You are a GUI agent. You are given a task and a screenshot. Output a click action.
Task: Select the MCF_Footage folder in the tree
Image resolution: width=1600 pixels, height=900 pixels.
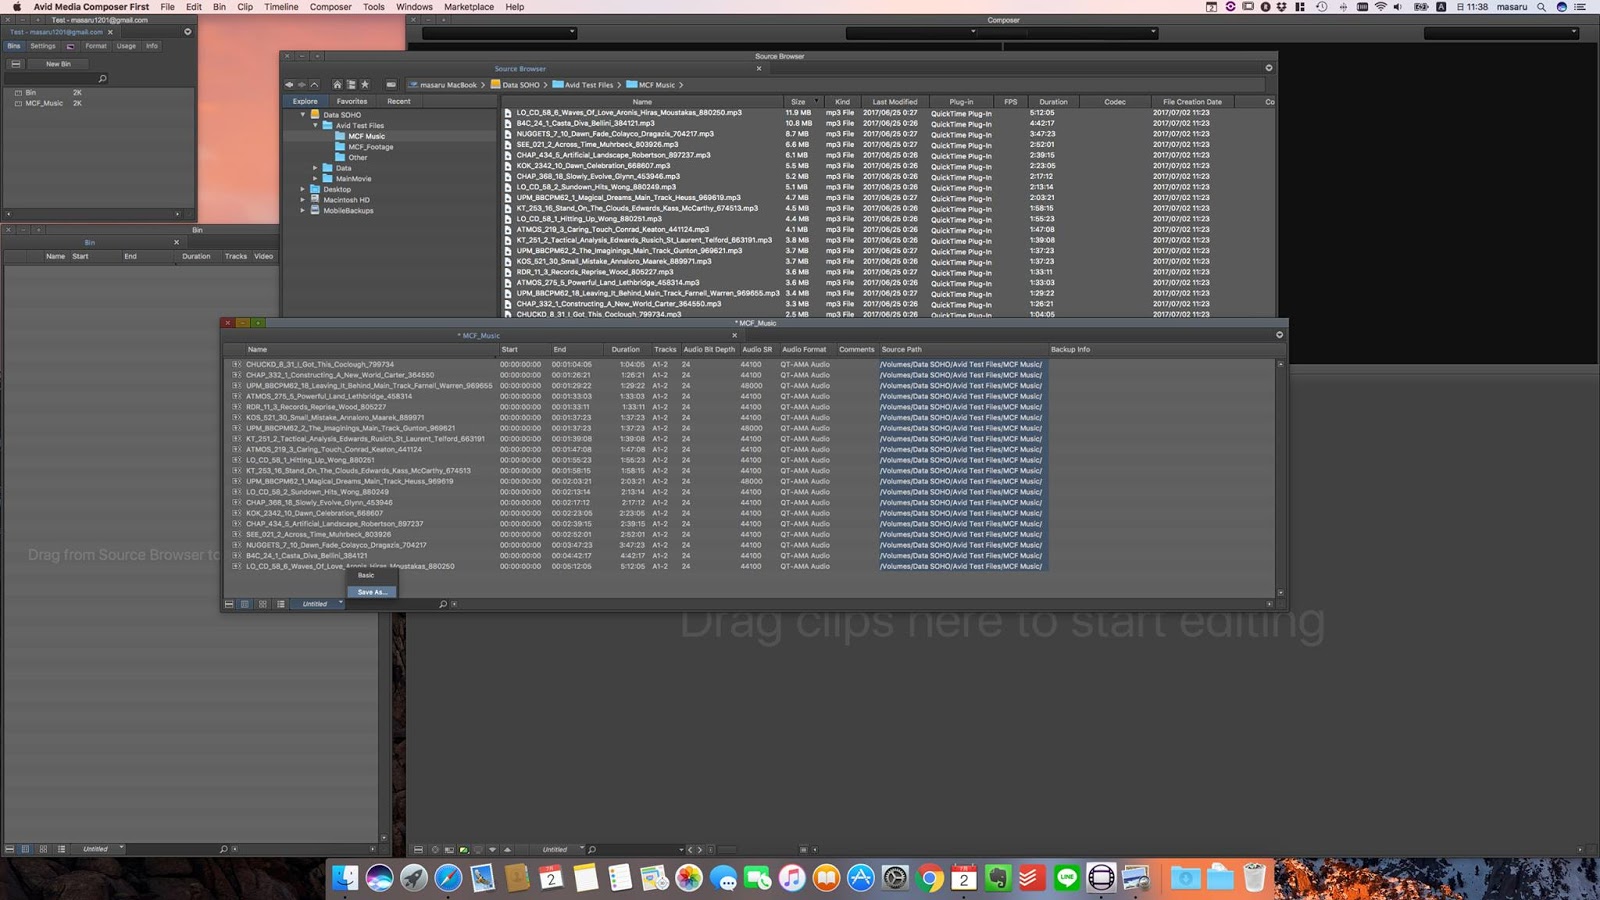tap(371, 147)
